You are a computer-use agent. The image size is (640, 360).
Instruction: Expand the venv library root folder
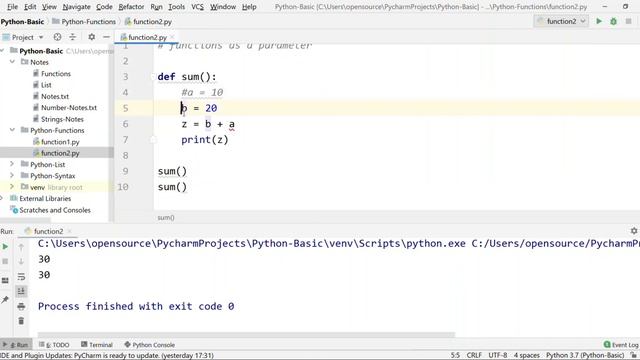click(12, 187)
